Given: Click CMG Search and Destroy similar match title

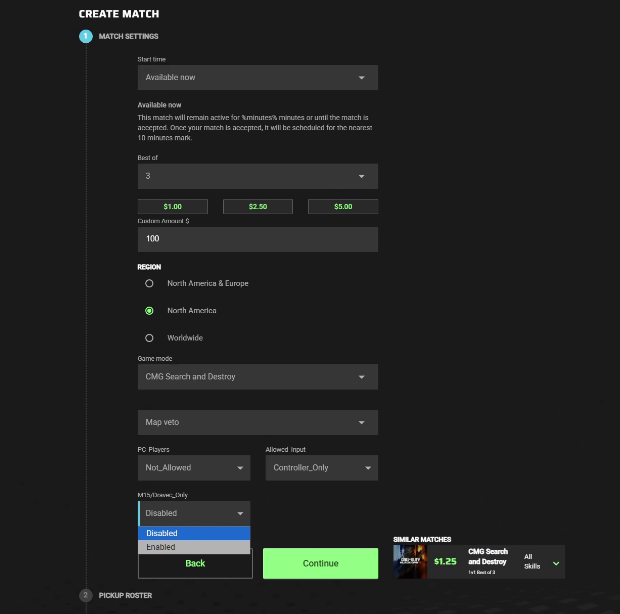Looking at the screenshot, I should pyautogui.click(x=488, y=557).
